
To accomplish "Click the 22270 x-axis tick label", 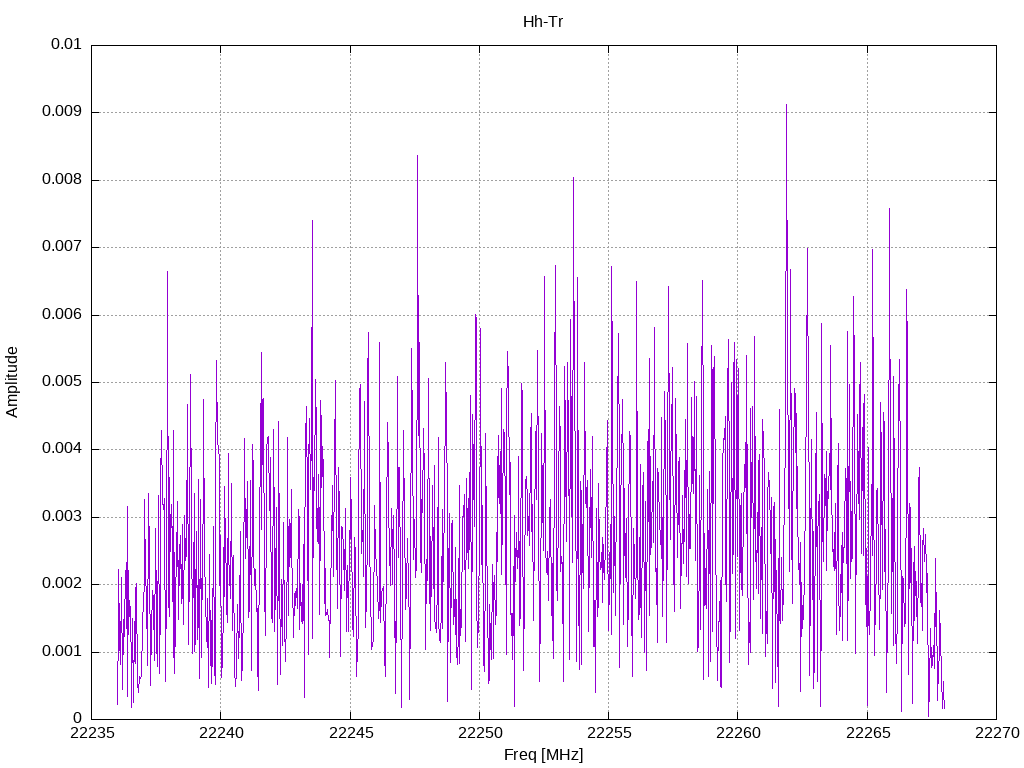I will click(x=997, y=733).
